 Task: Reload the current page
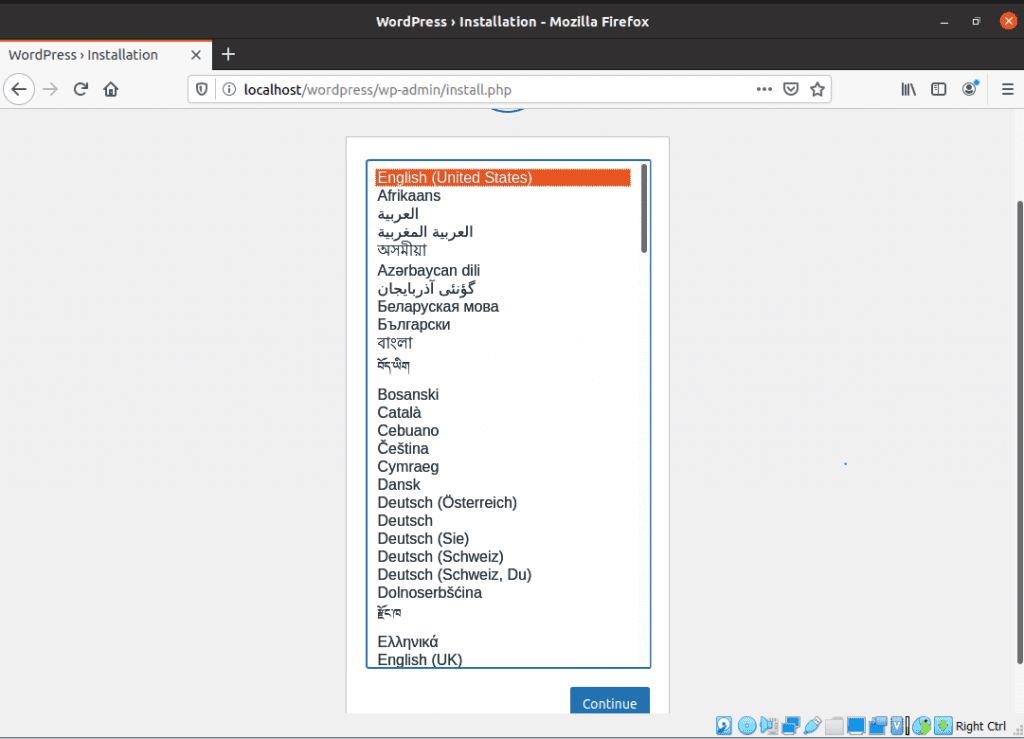(x=81, y=89)
